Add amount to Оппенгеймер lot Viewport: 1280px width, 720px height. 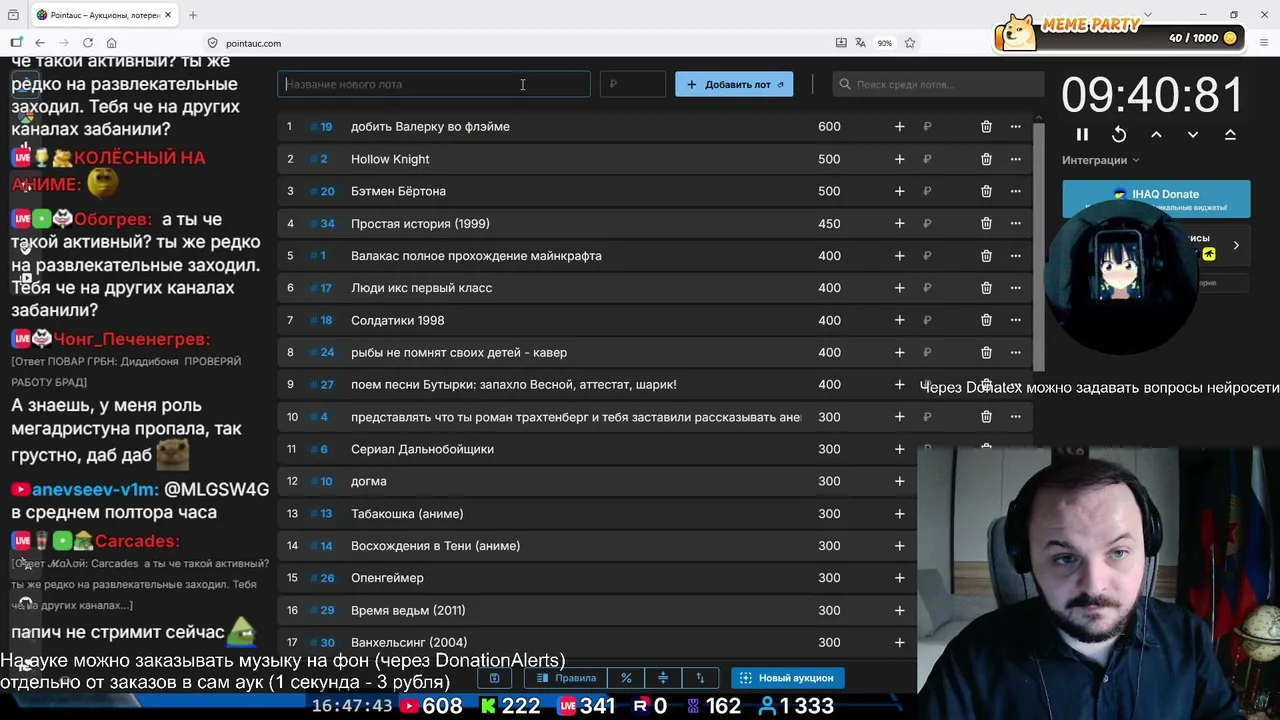point(899,578)
